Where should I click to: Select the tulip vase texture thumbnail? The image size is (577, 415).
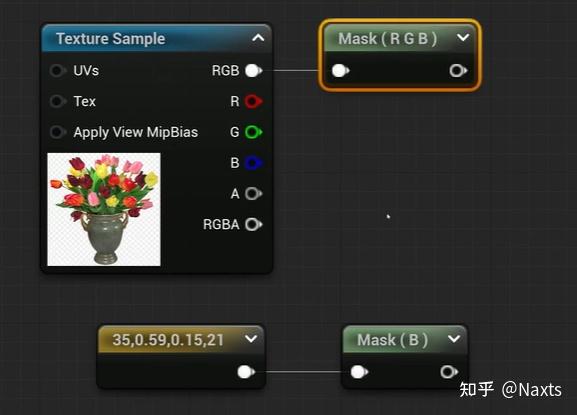tap(104, 209)
